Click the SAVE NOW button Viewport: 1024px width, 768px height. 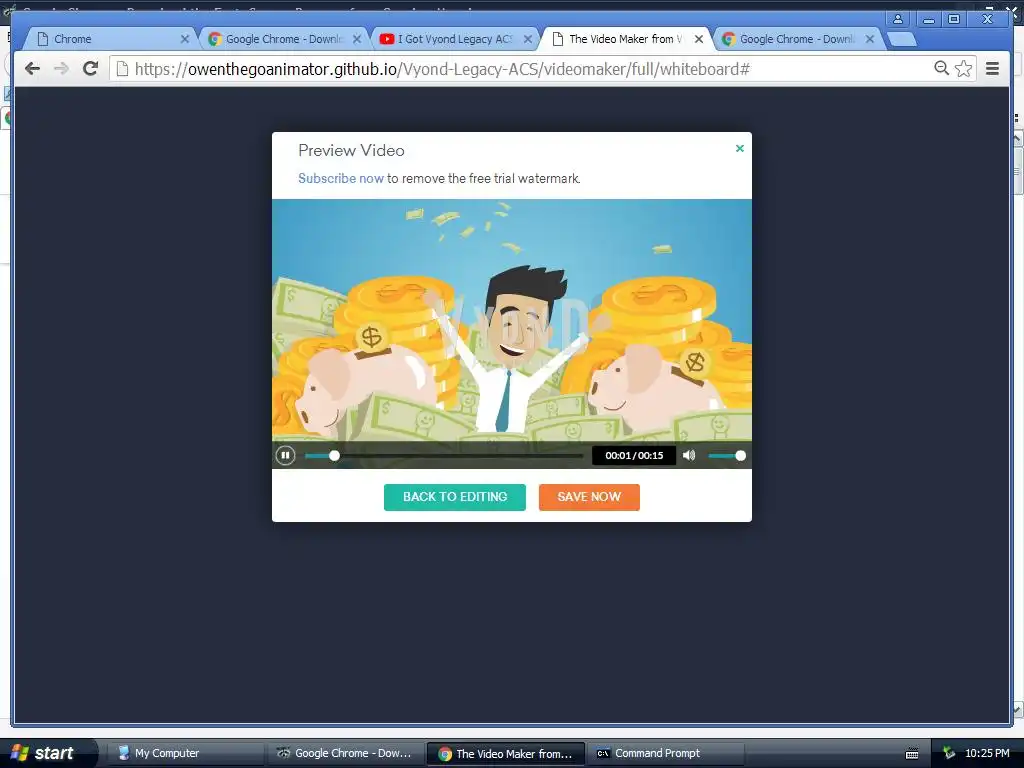pyautogui.click(x=589, y=497)
